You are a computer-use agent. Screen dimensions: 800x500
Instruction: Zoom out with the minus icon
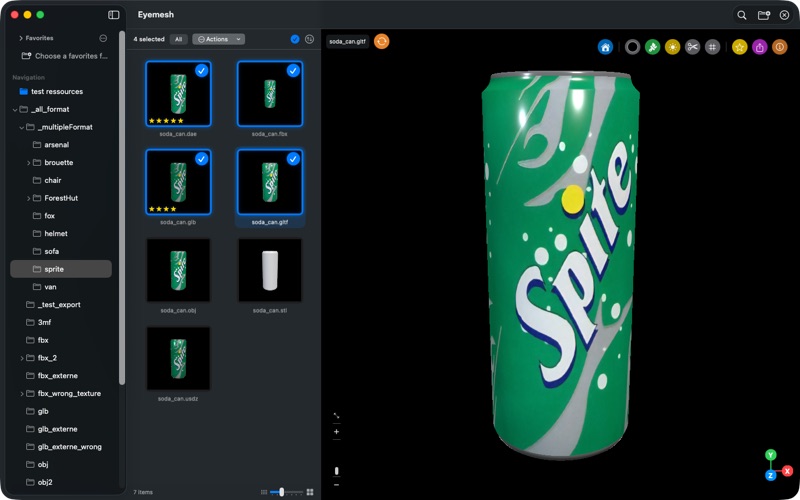[x=336, y=485]
